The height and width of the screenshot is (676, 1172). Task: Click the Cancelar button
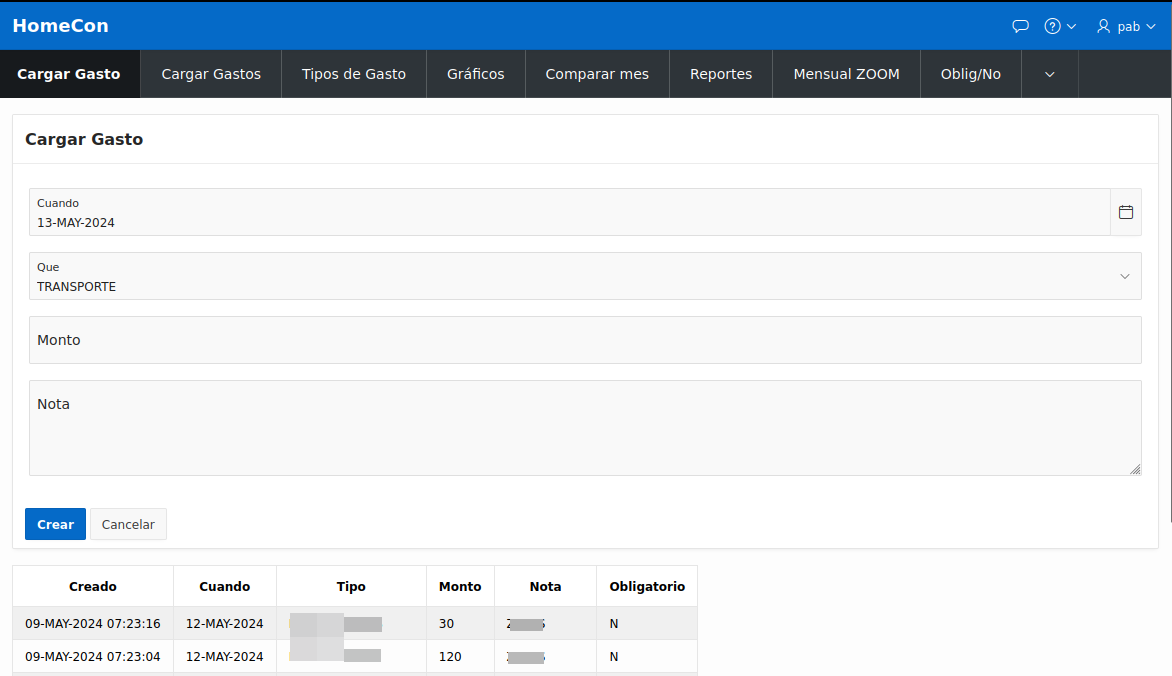(128, 523)
